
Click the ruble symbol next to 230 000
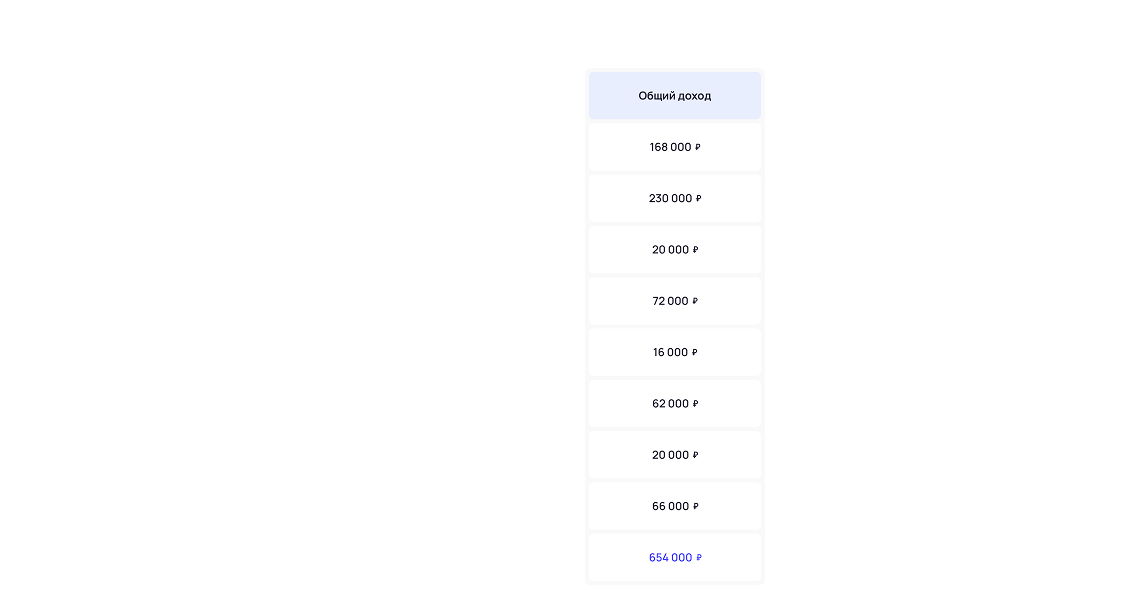tap(699, 199)
